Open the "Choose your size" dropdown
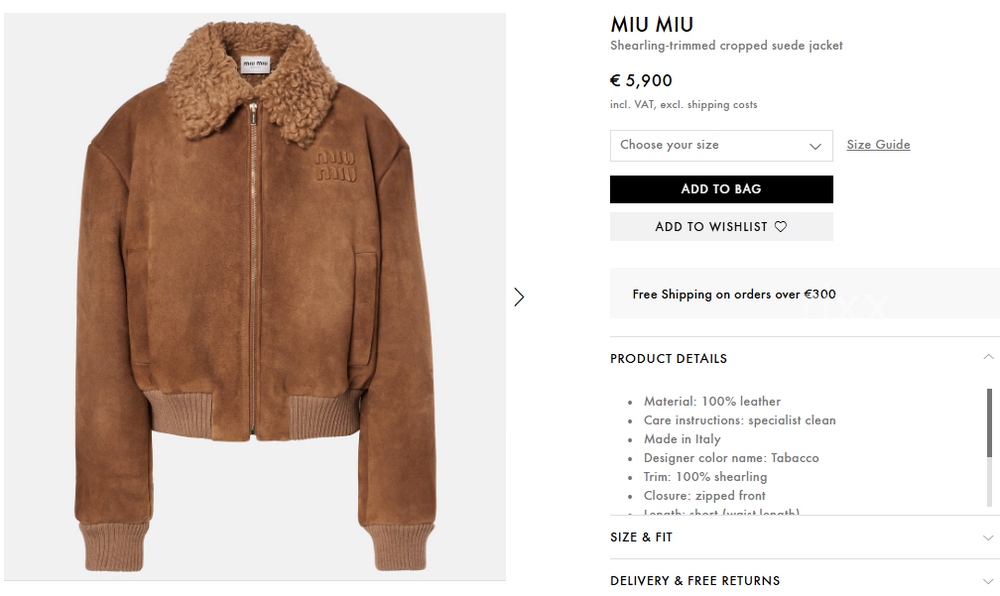The height and width of the screenshot is (596, 1000). [720, 146]
